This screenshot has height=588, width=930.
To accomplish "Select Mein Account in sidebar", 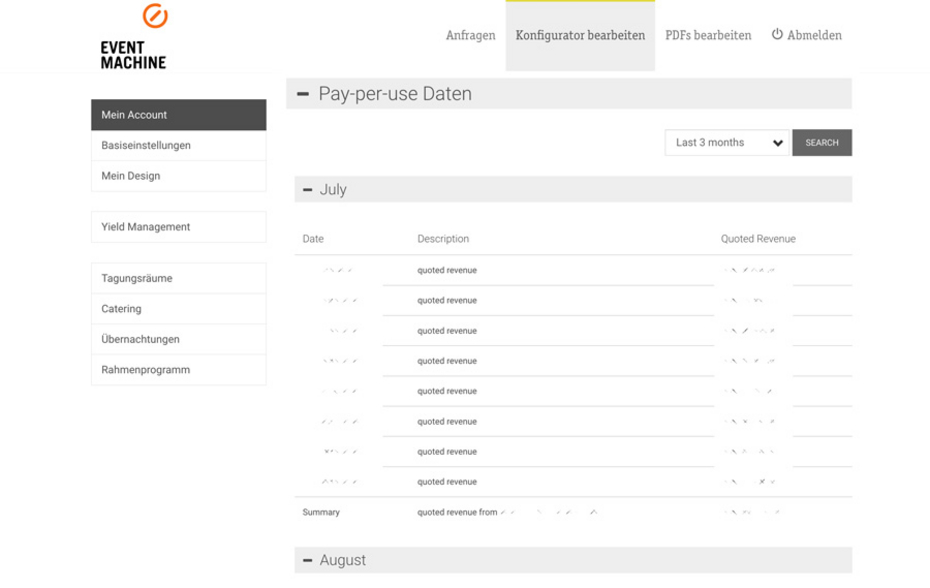I will point(178,115).
